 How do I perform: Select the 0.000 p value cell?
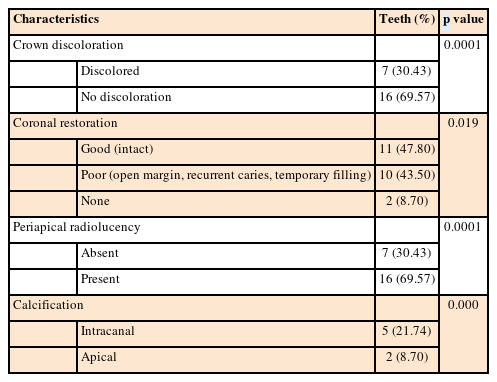(x=464, y=334)
